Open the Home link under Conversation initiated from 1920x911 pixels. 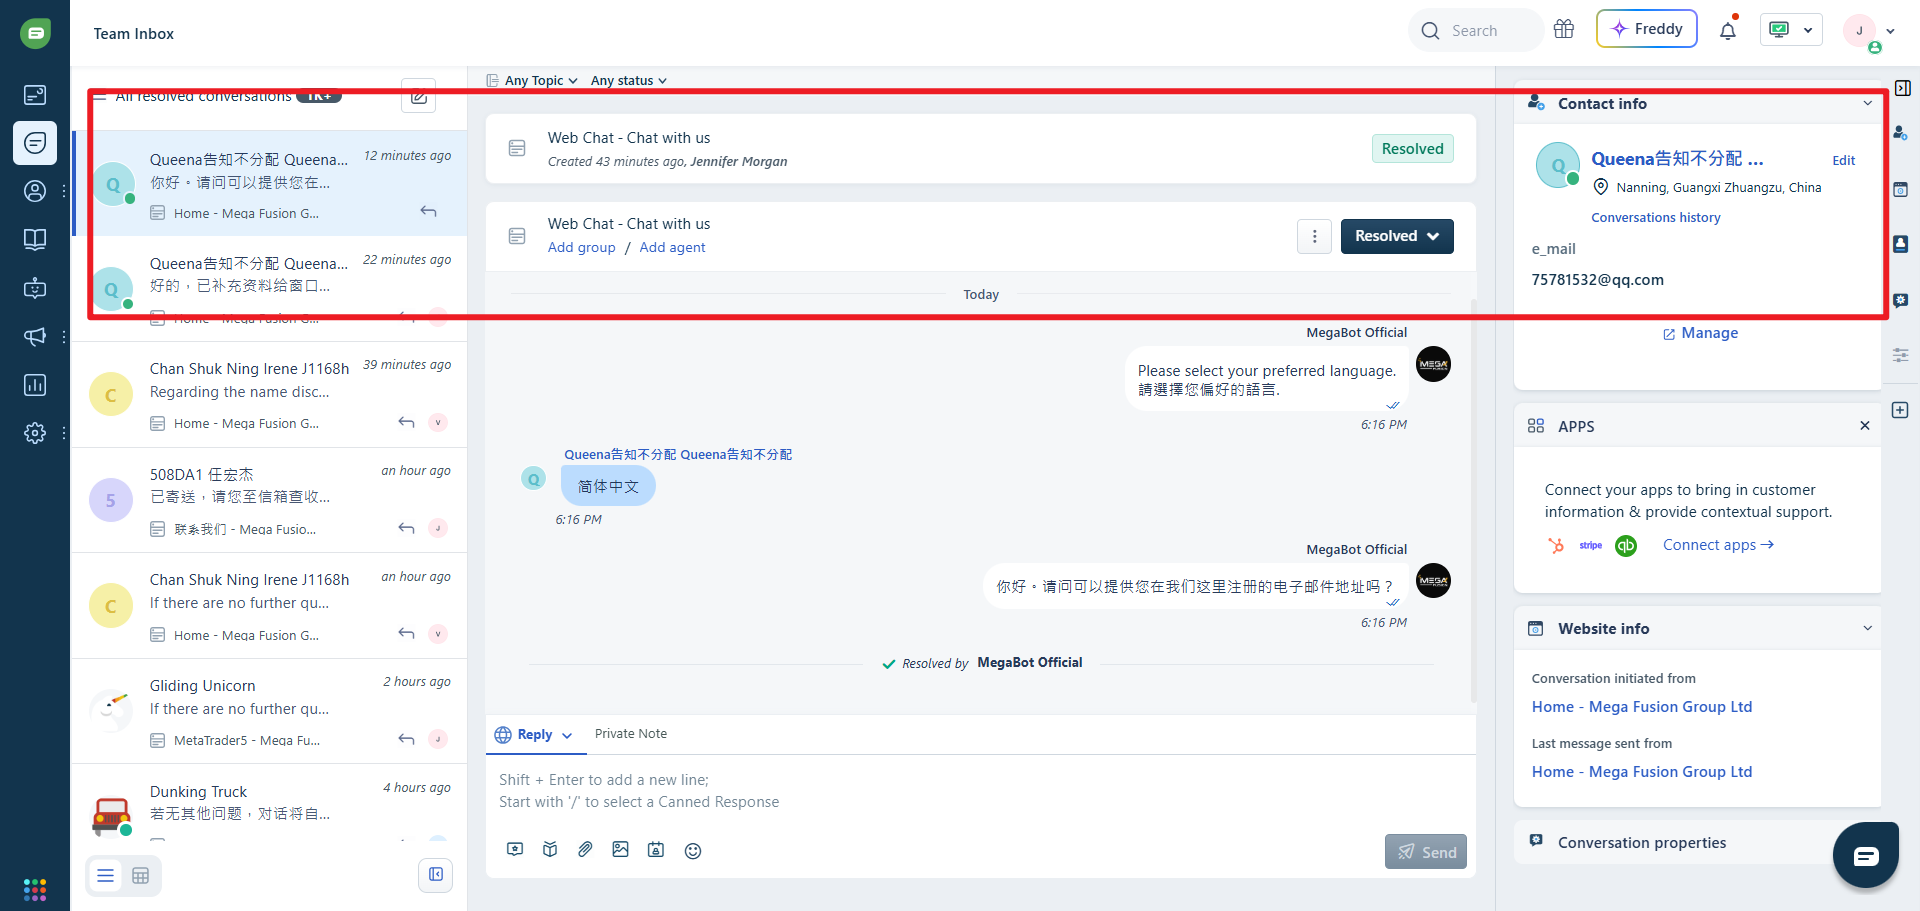click(1642, 707)
